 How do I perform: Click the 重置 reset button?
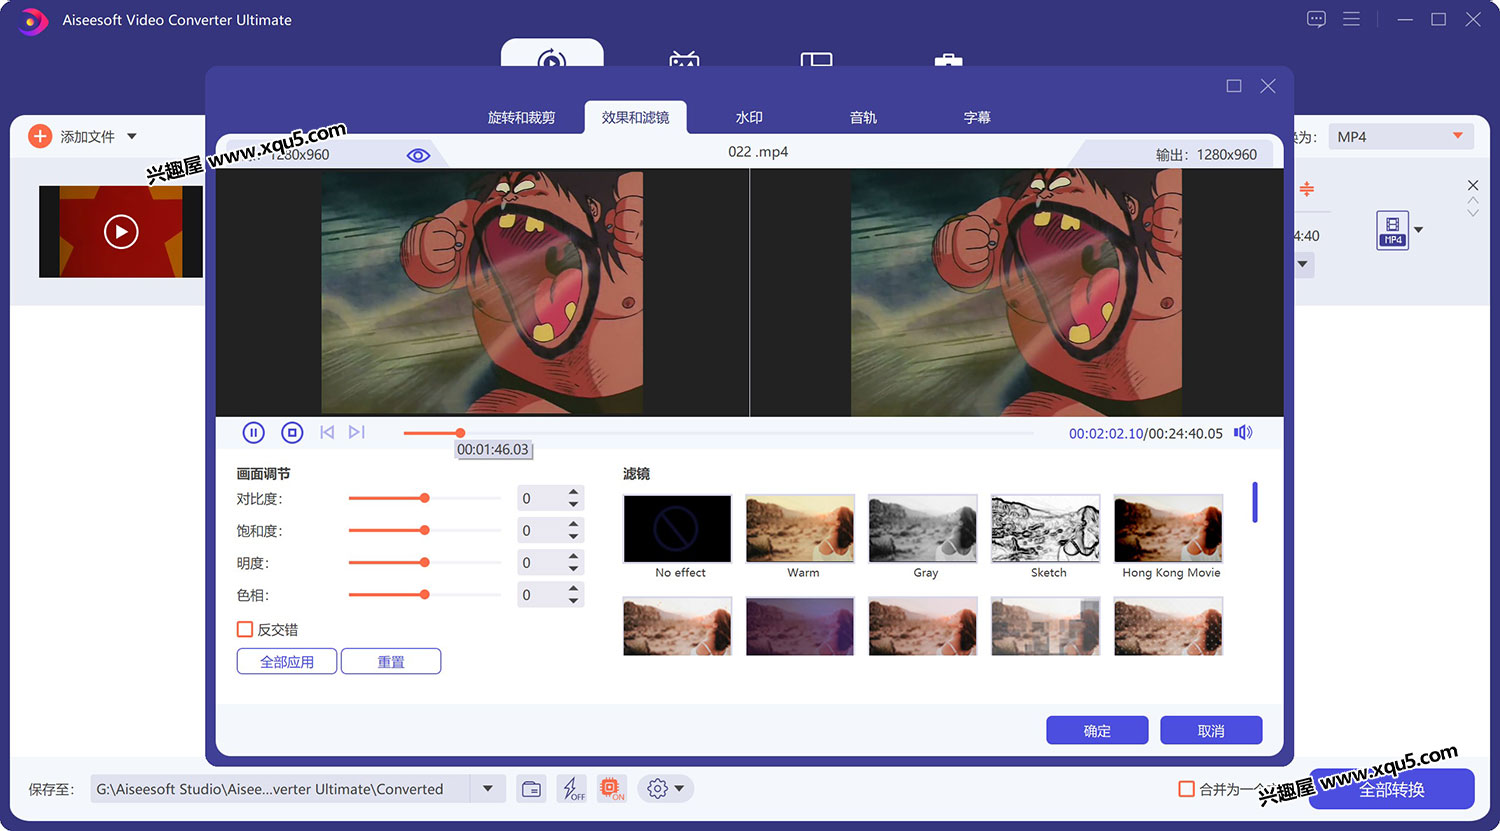[x=391, y=662]
